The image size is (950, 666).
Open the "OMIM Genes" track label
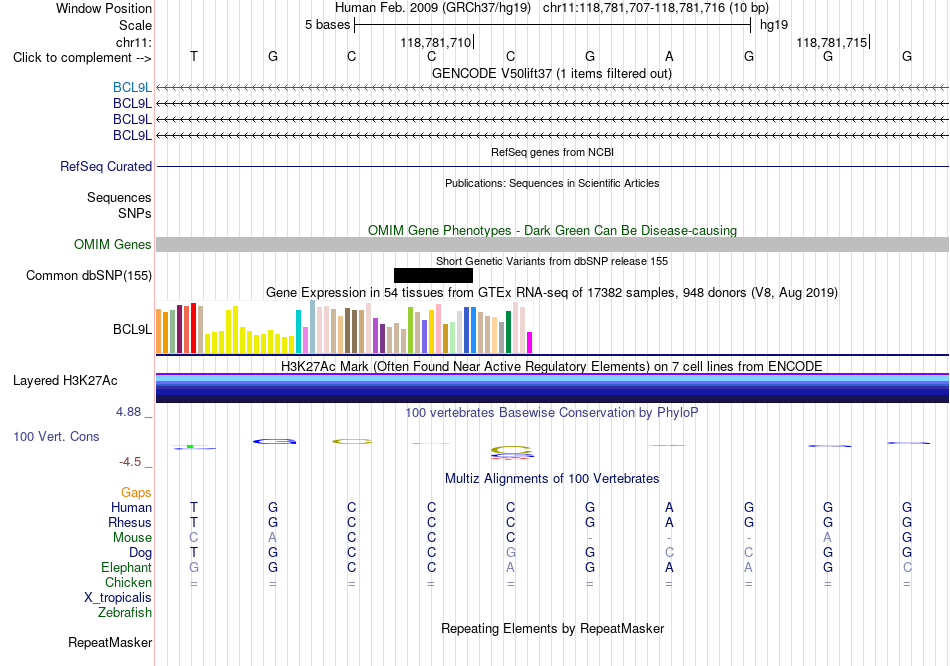click(x=112, y=244)
